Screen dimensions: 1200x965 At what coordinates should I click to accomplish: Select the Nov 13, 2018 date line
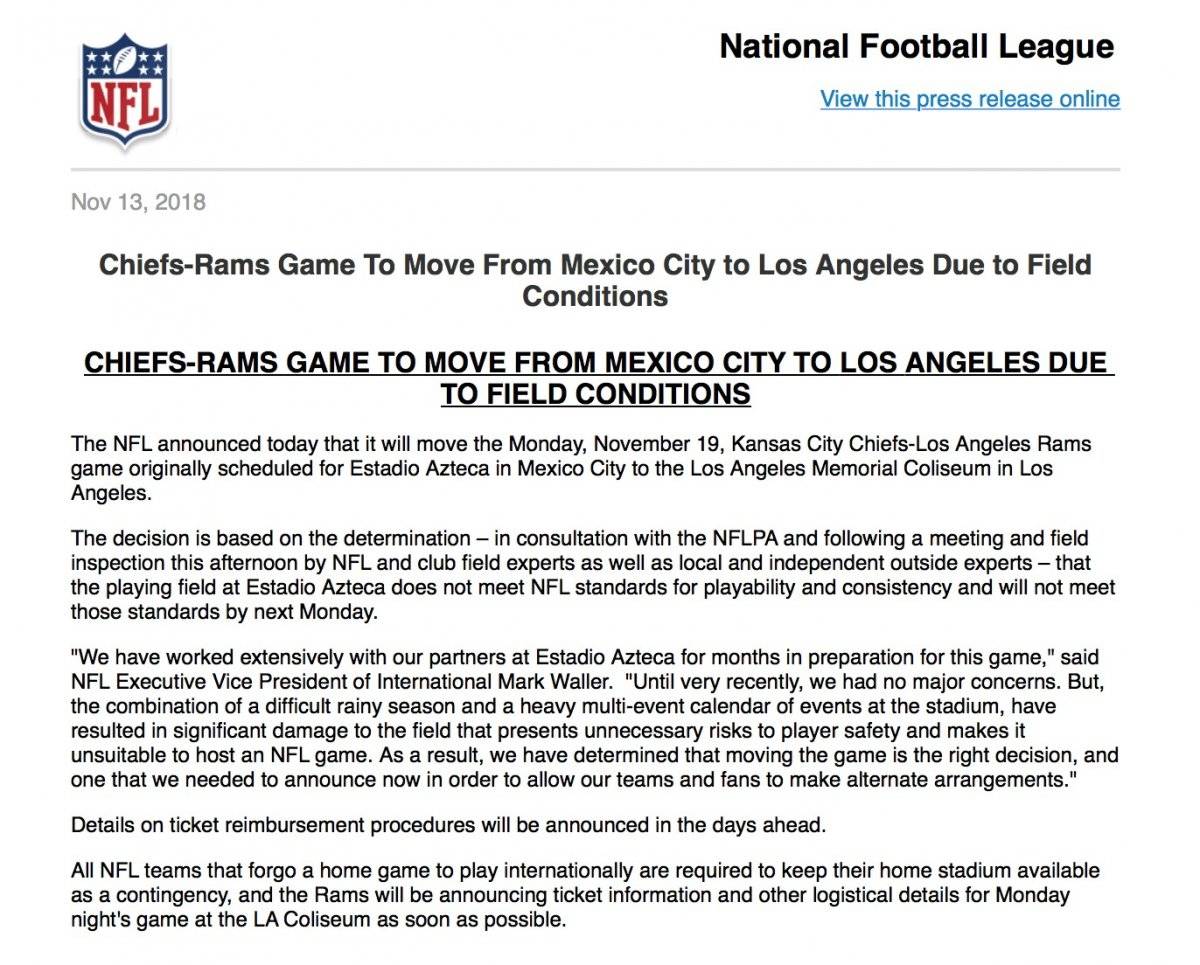138,202
